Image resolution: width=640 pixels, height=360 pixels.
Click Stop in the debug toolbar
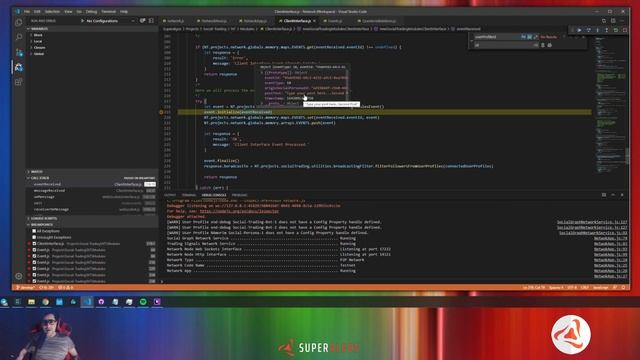[x=624, y=30]
